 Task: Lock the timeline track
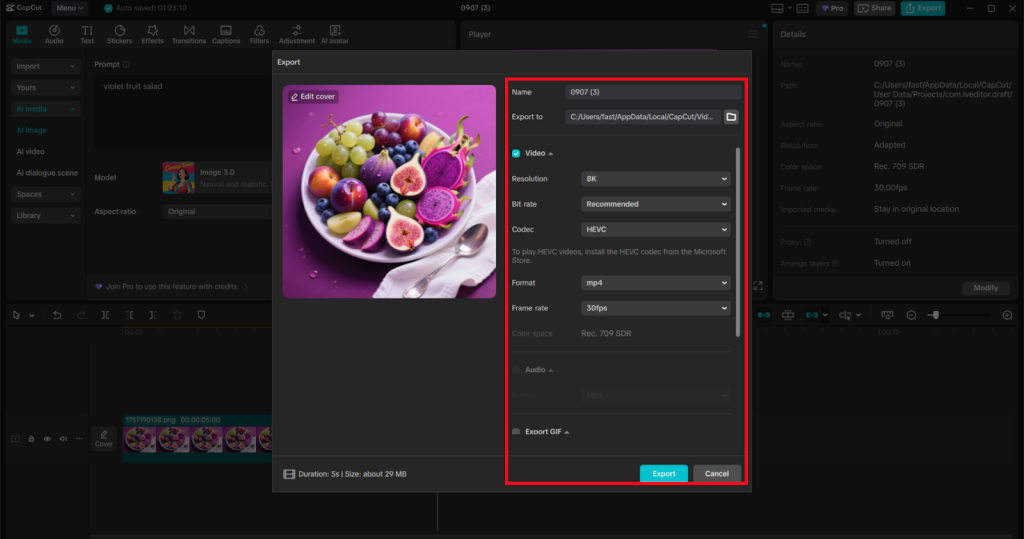pos(31,439)
